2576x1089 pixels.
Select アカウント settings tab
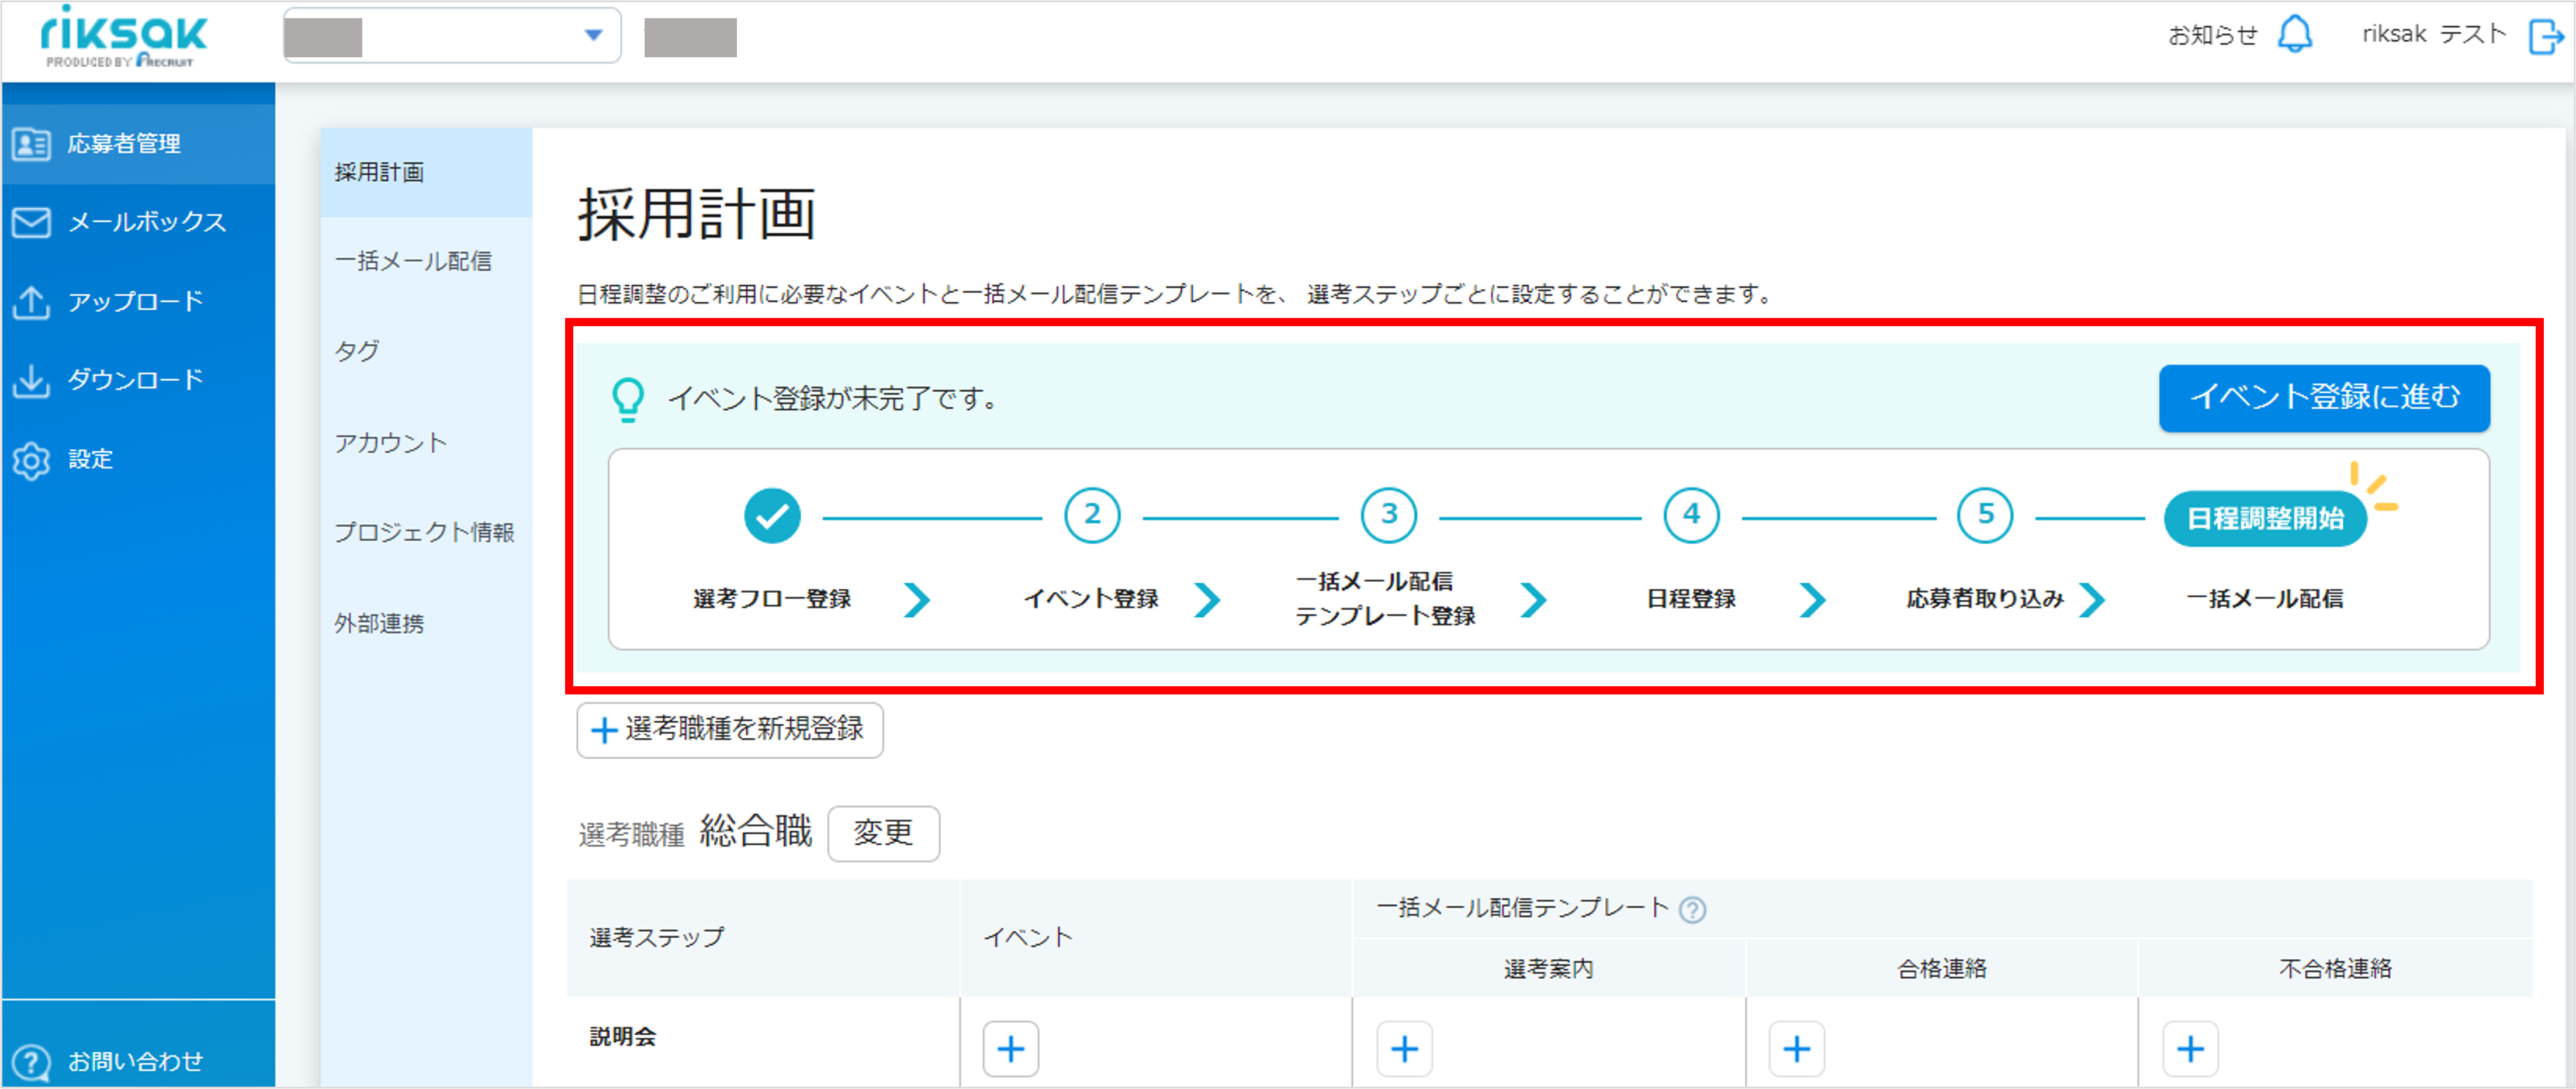coord(426,443)
